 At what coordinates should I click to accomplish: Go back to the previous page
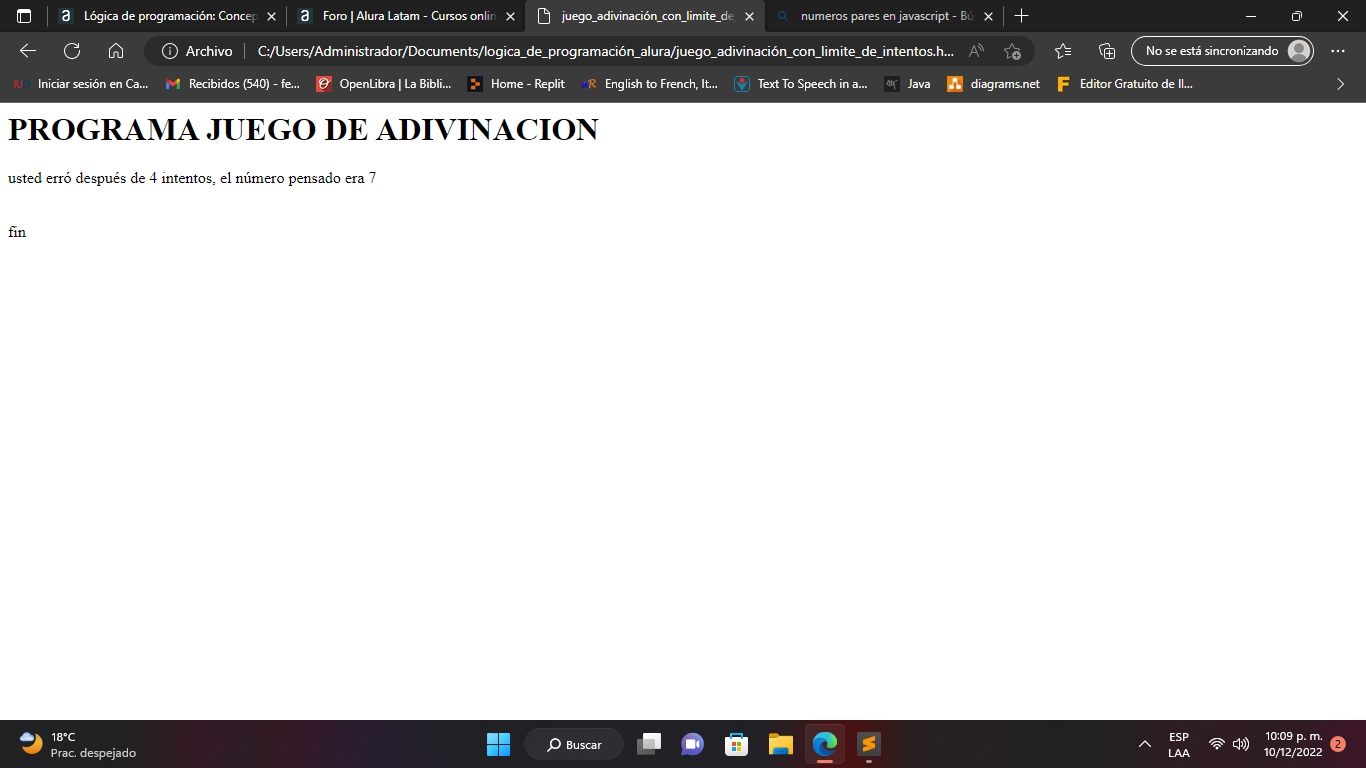point(28,51)
